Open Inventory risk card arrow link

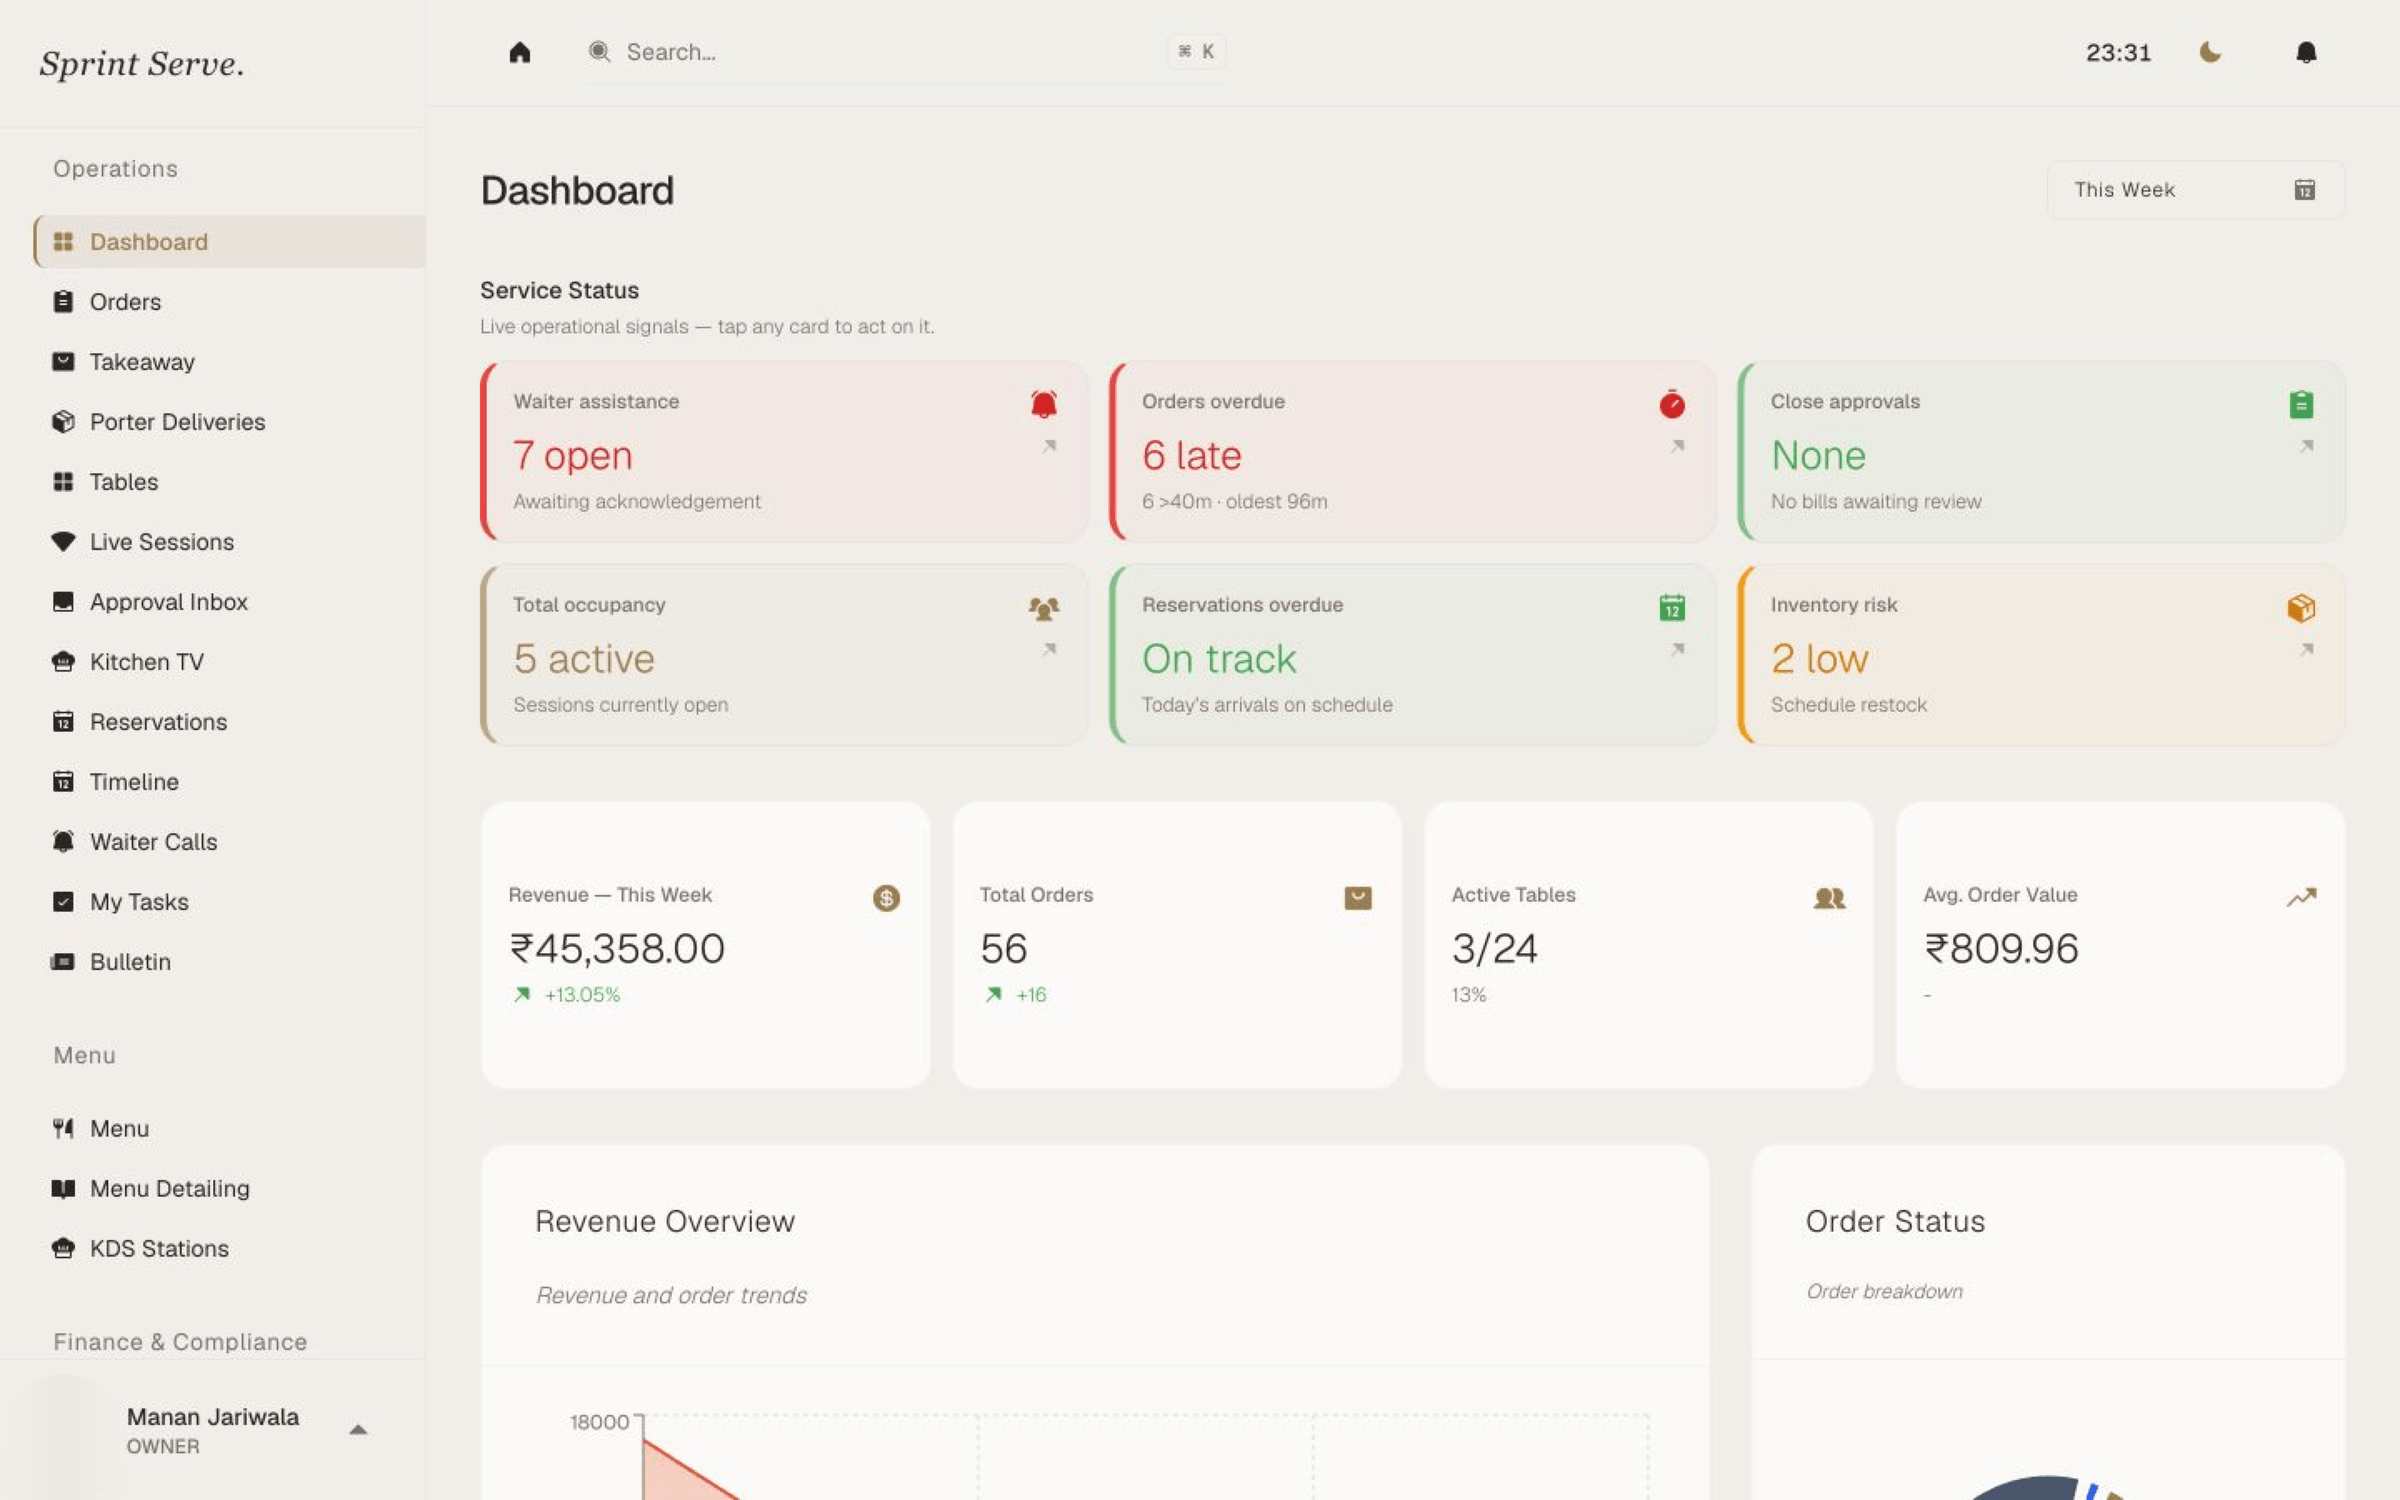point(2306,650)
